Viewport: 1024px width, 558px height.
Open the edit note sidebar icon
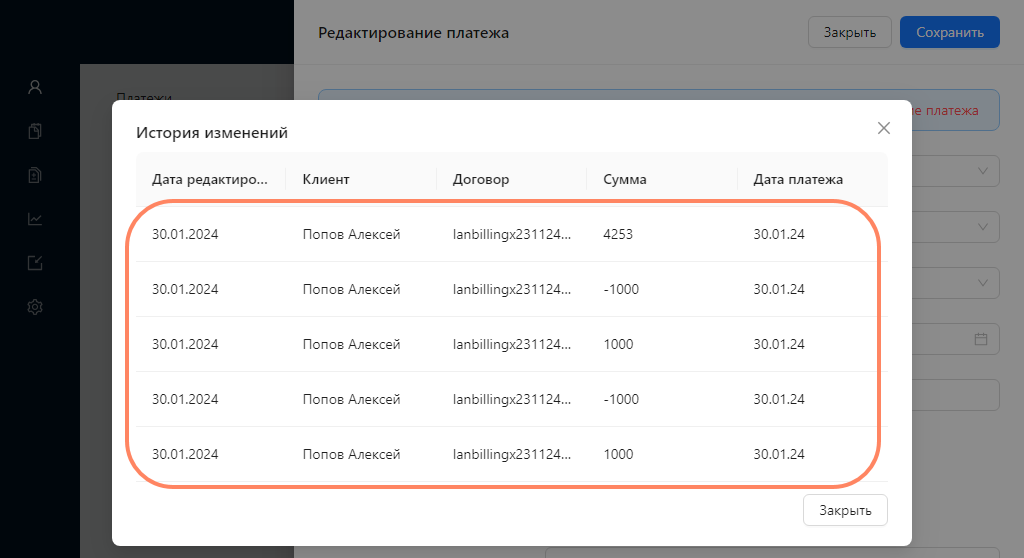35,263
